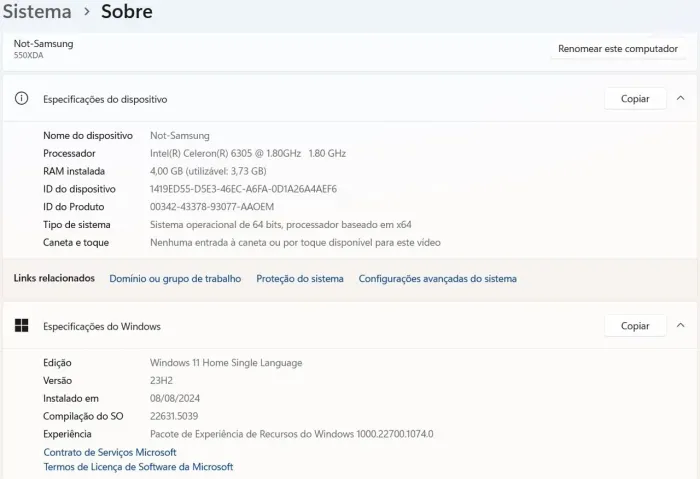Collapse the Especificações do Windows section chevron
This screenshot has width=700, height=479.
coord(680,325)
